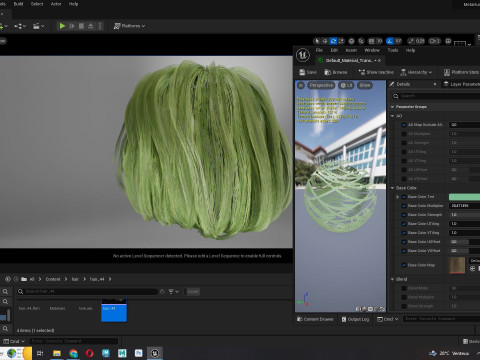The image size is (480, 360).
Task: Open the viewport layout grid icon
Action: point(448,41)
